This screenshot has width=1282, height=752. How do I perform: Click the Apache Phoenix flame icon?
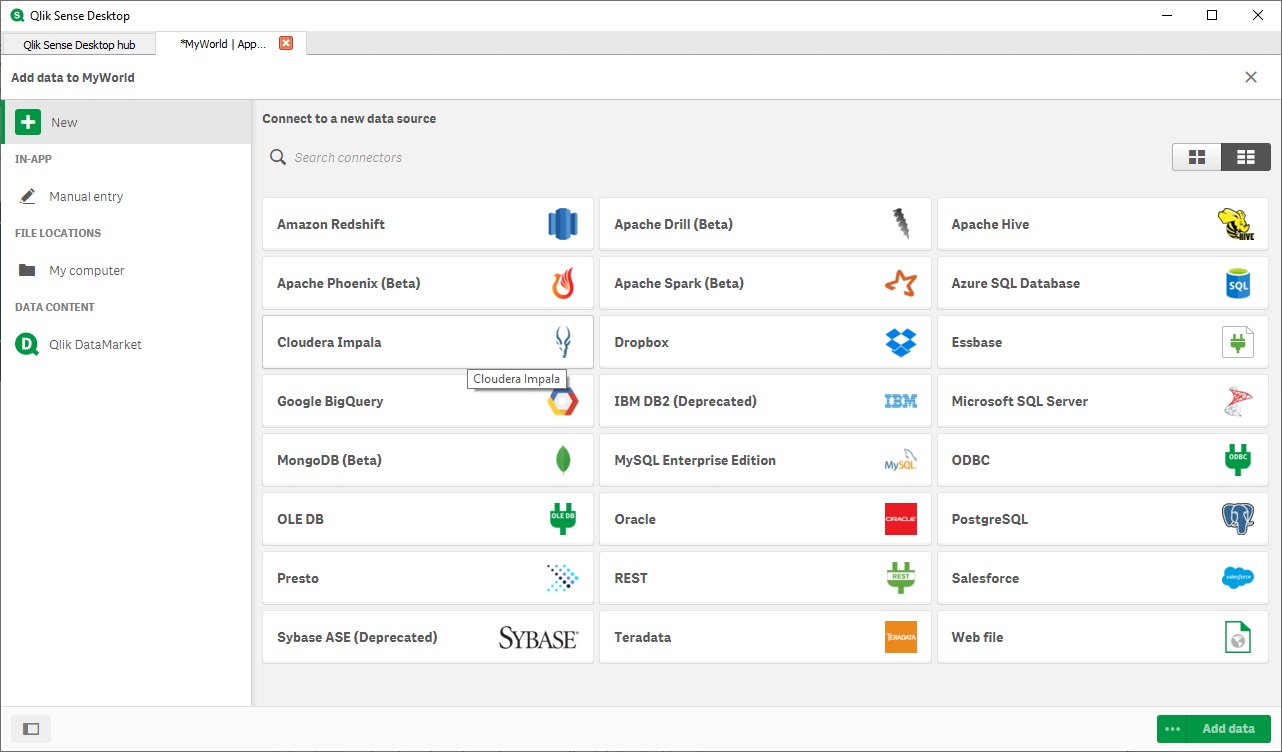(x=563, y=283)
